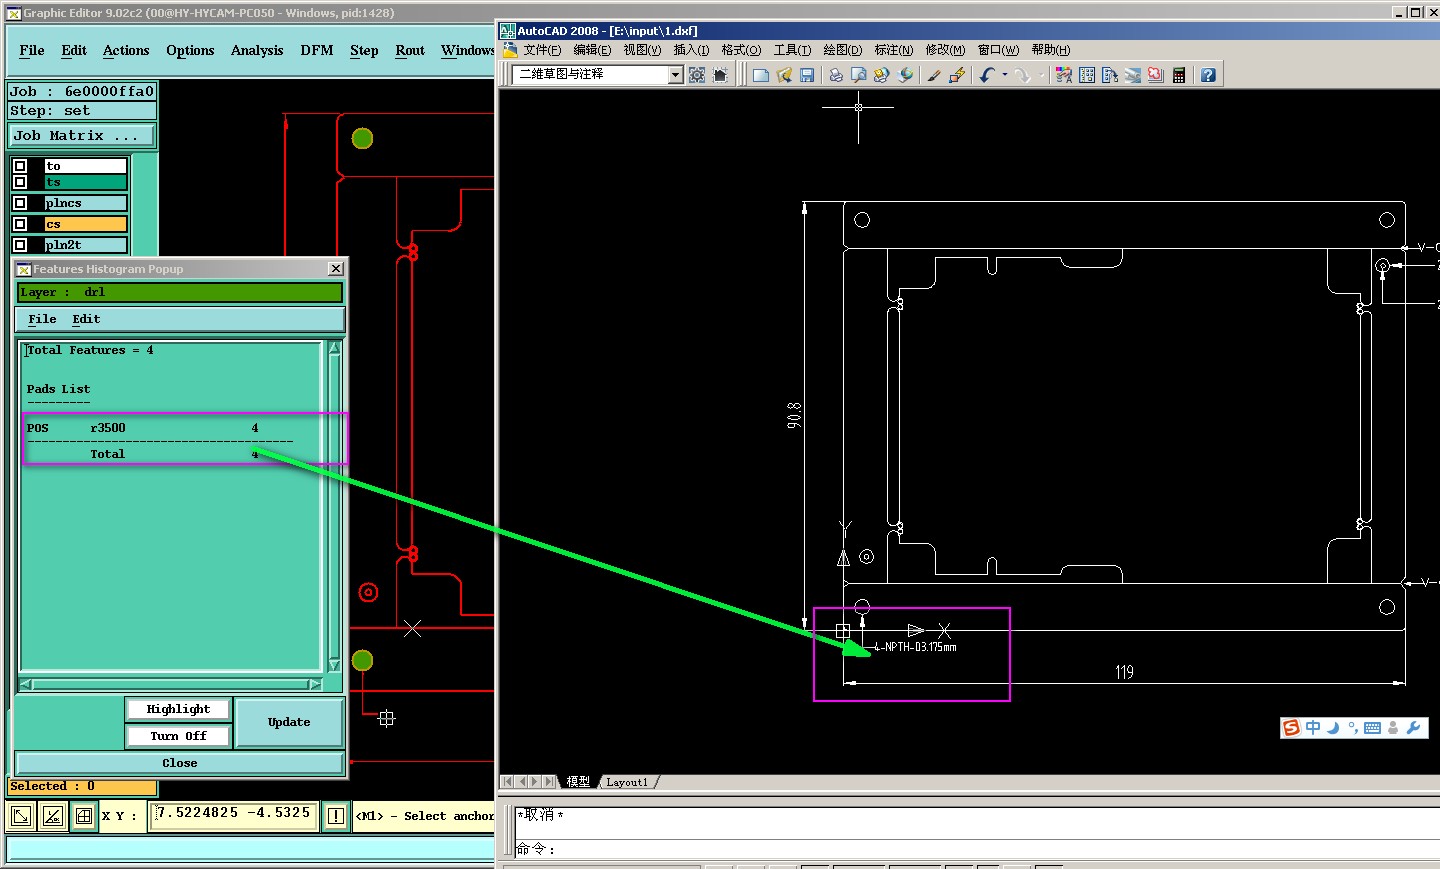
Task: Click the 3D DWF globe icon
Action: click(x=905, y=75)
